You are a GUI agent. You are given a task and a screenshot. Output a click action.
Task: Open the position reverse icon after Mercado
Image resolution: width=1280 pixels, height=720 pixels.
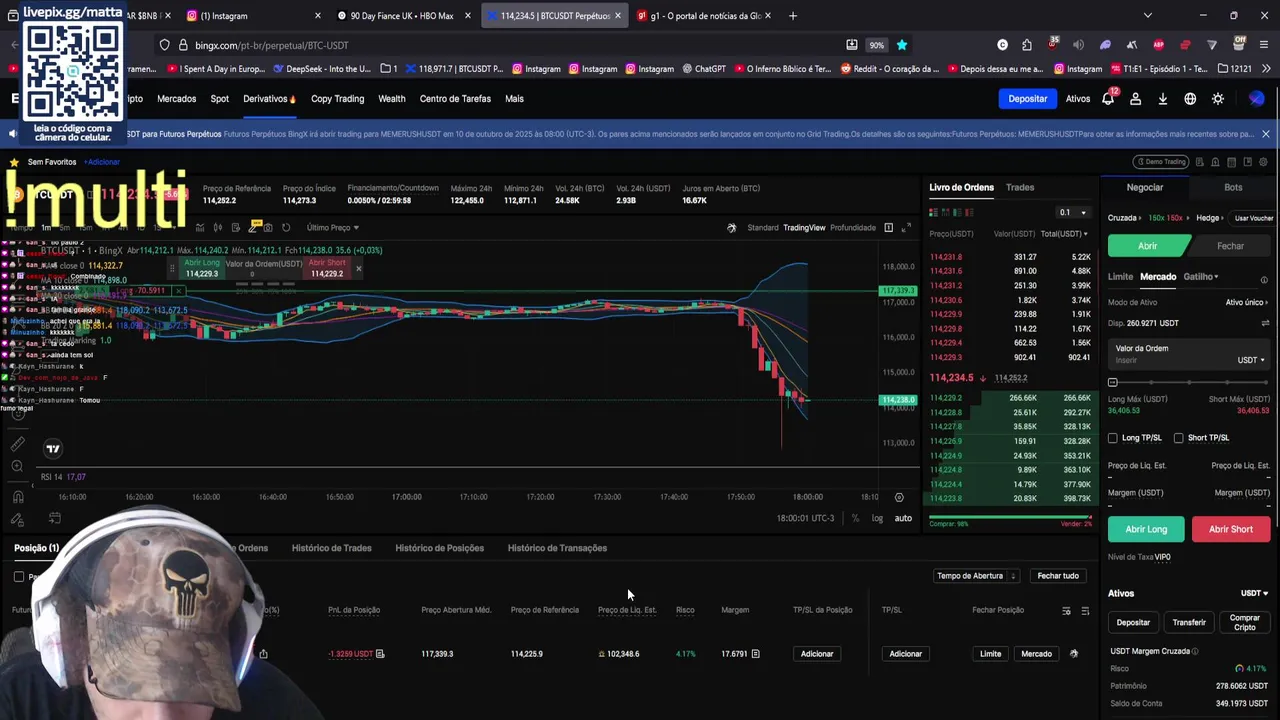pos(1074,653)
